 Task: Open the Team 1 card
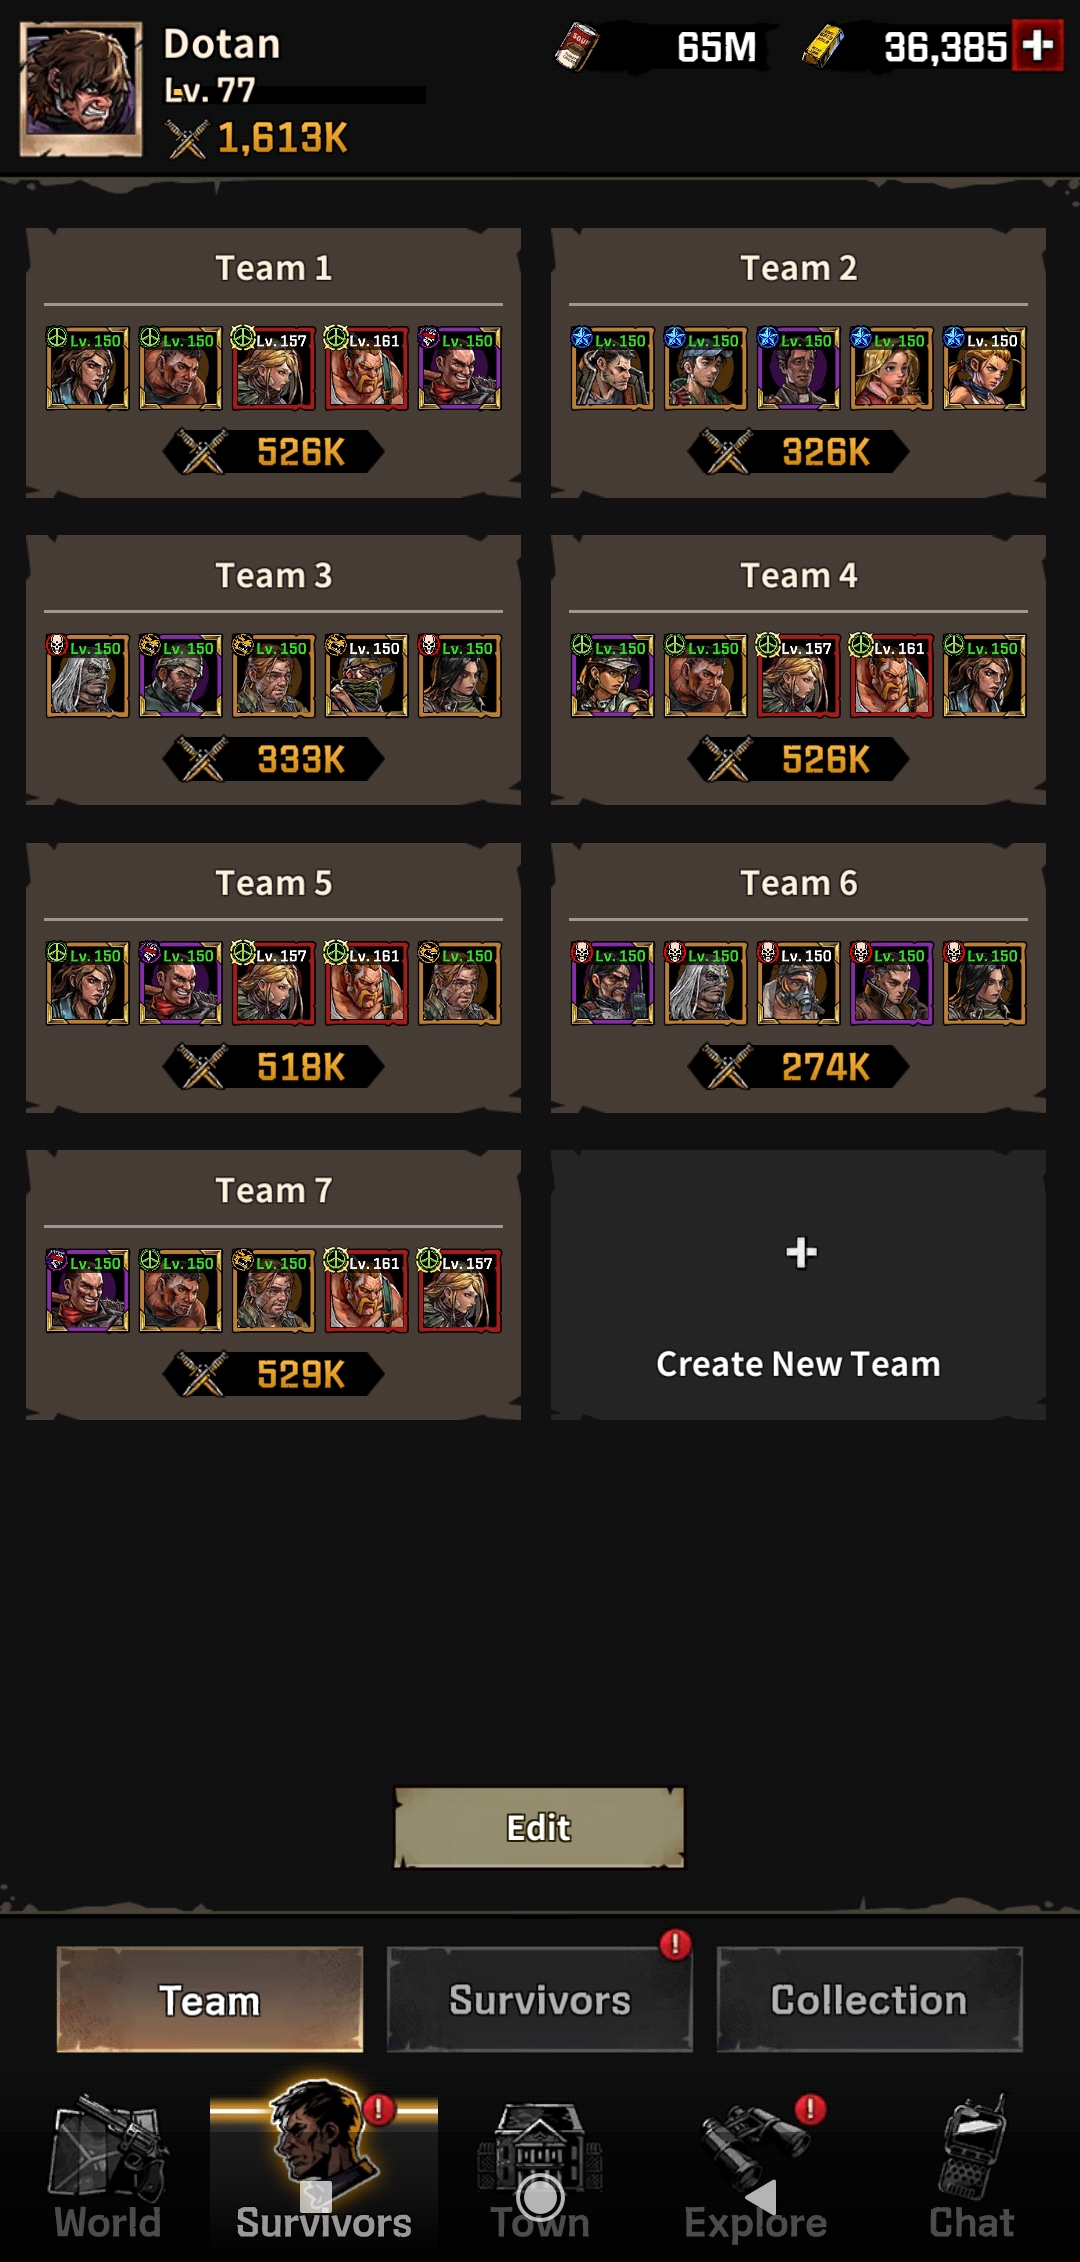[273, 363]
